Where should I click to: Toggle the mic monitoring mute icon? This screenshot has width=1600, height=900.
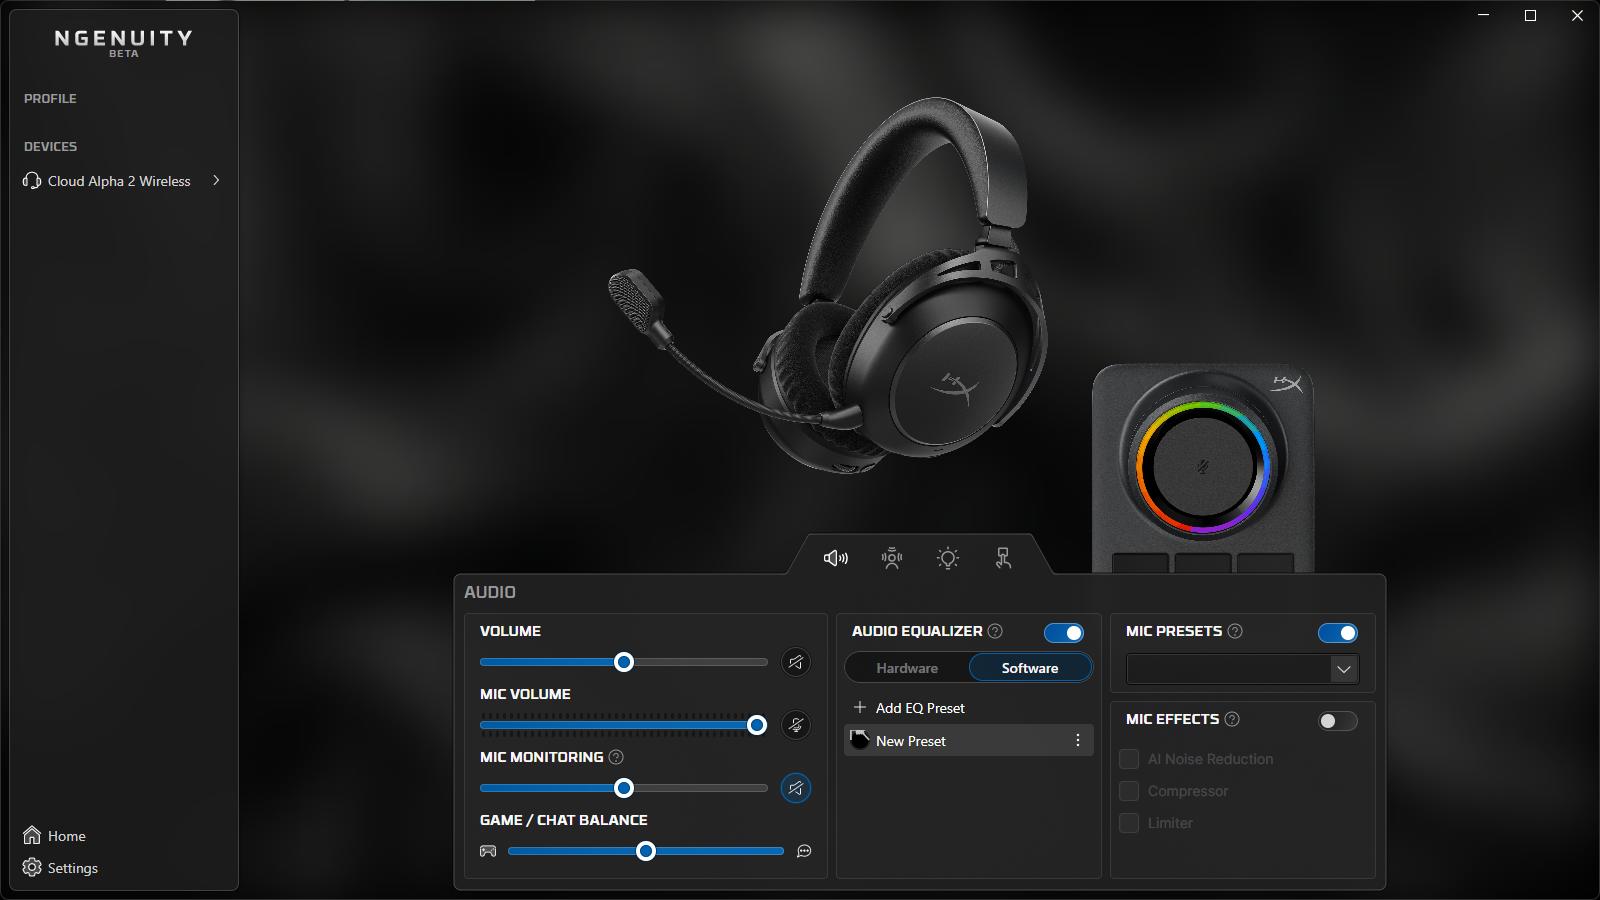796,788
